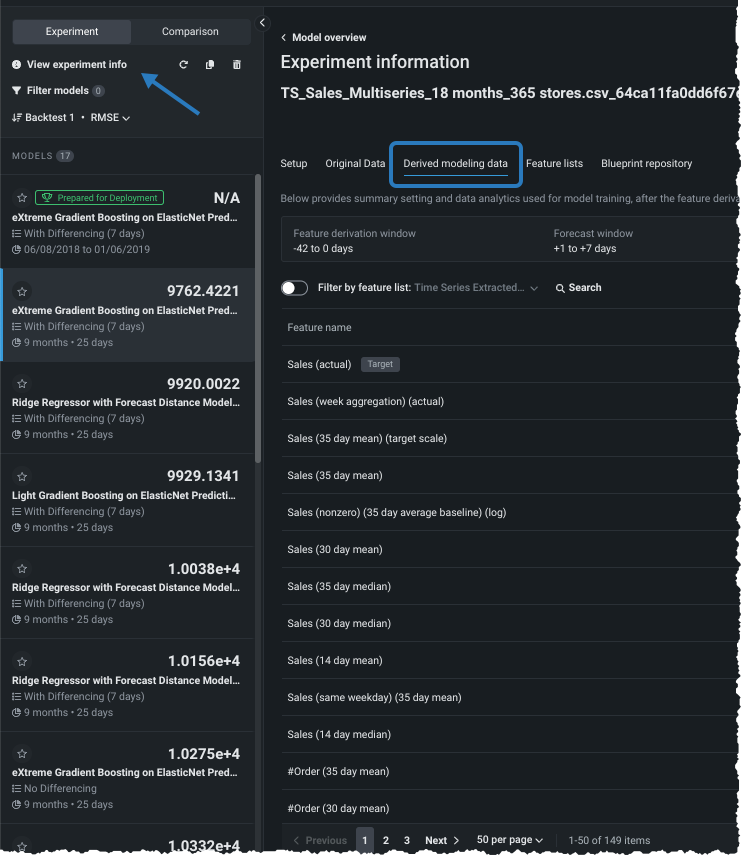Star the 9920.0022 Ridge Regressor model
The width and height of the screenshot is (741, 855).
(22, 383)
